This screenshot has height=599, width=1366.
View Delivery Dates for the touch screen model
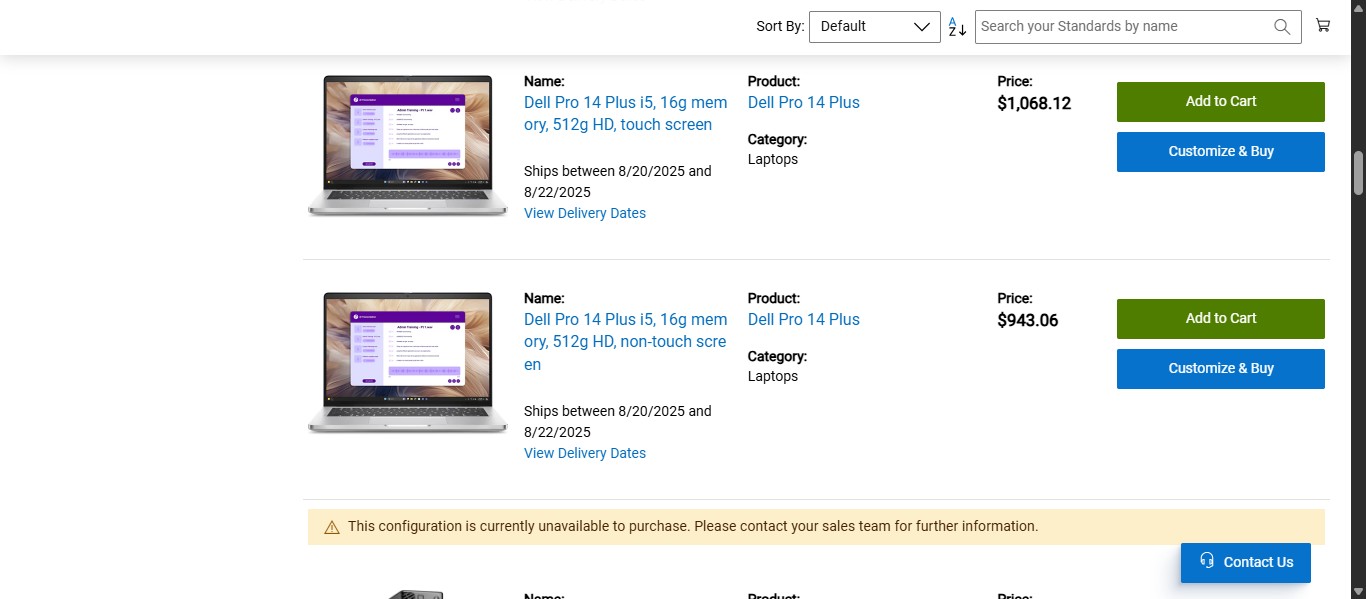tap(584, 213)
